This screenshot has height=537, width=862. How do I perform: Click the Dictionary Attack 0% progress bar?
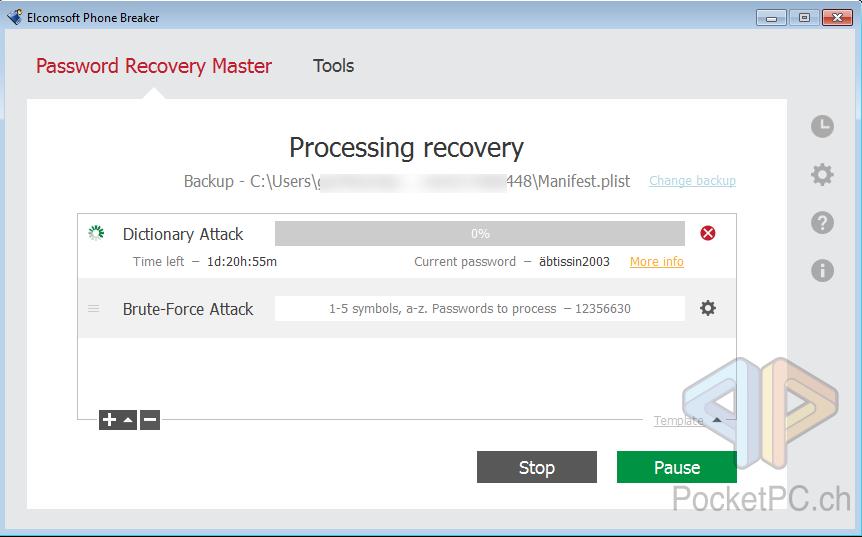[480, 234]
